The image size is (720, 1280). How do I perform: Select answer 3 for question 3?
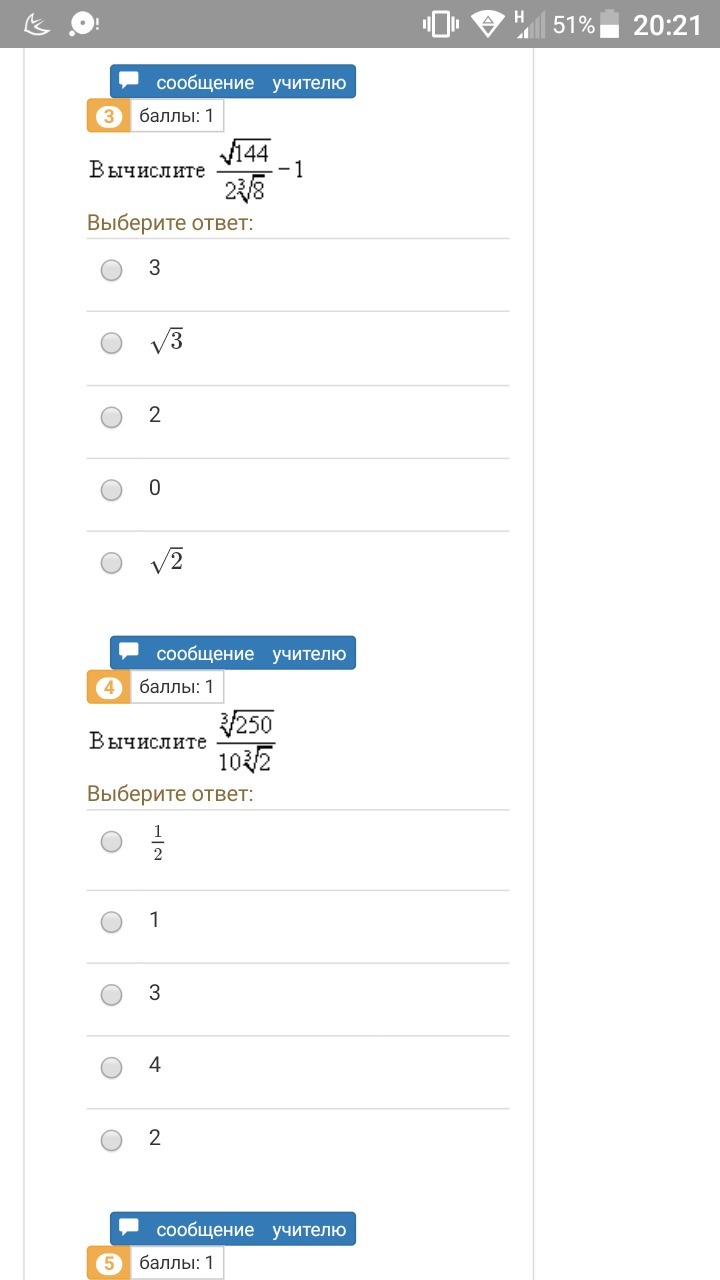(x=111, y=270)
